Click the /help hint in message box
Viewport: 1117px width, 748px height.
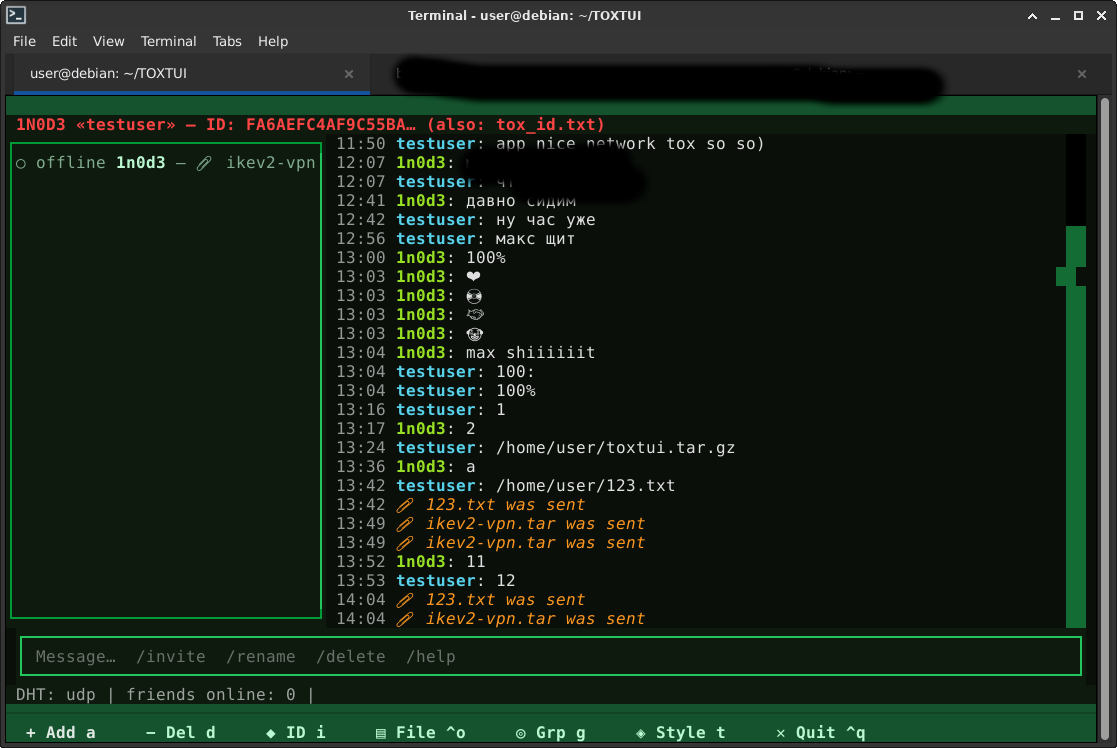[431, 657]
